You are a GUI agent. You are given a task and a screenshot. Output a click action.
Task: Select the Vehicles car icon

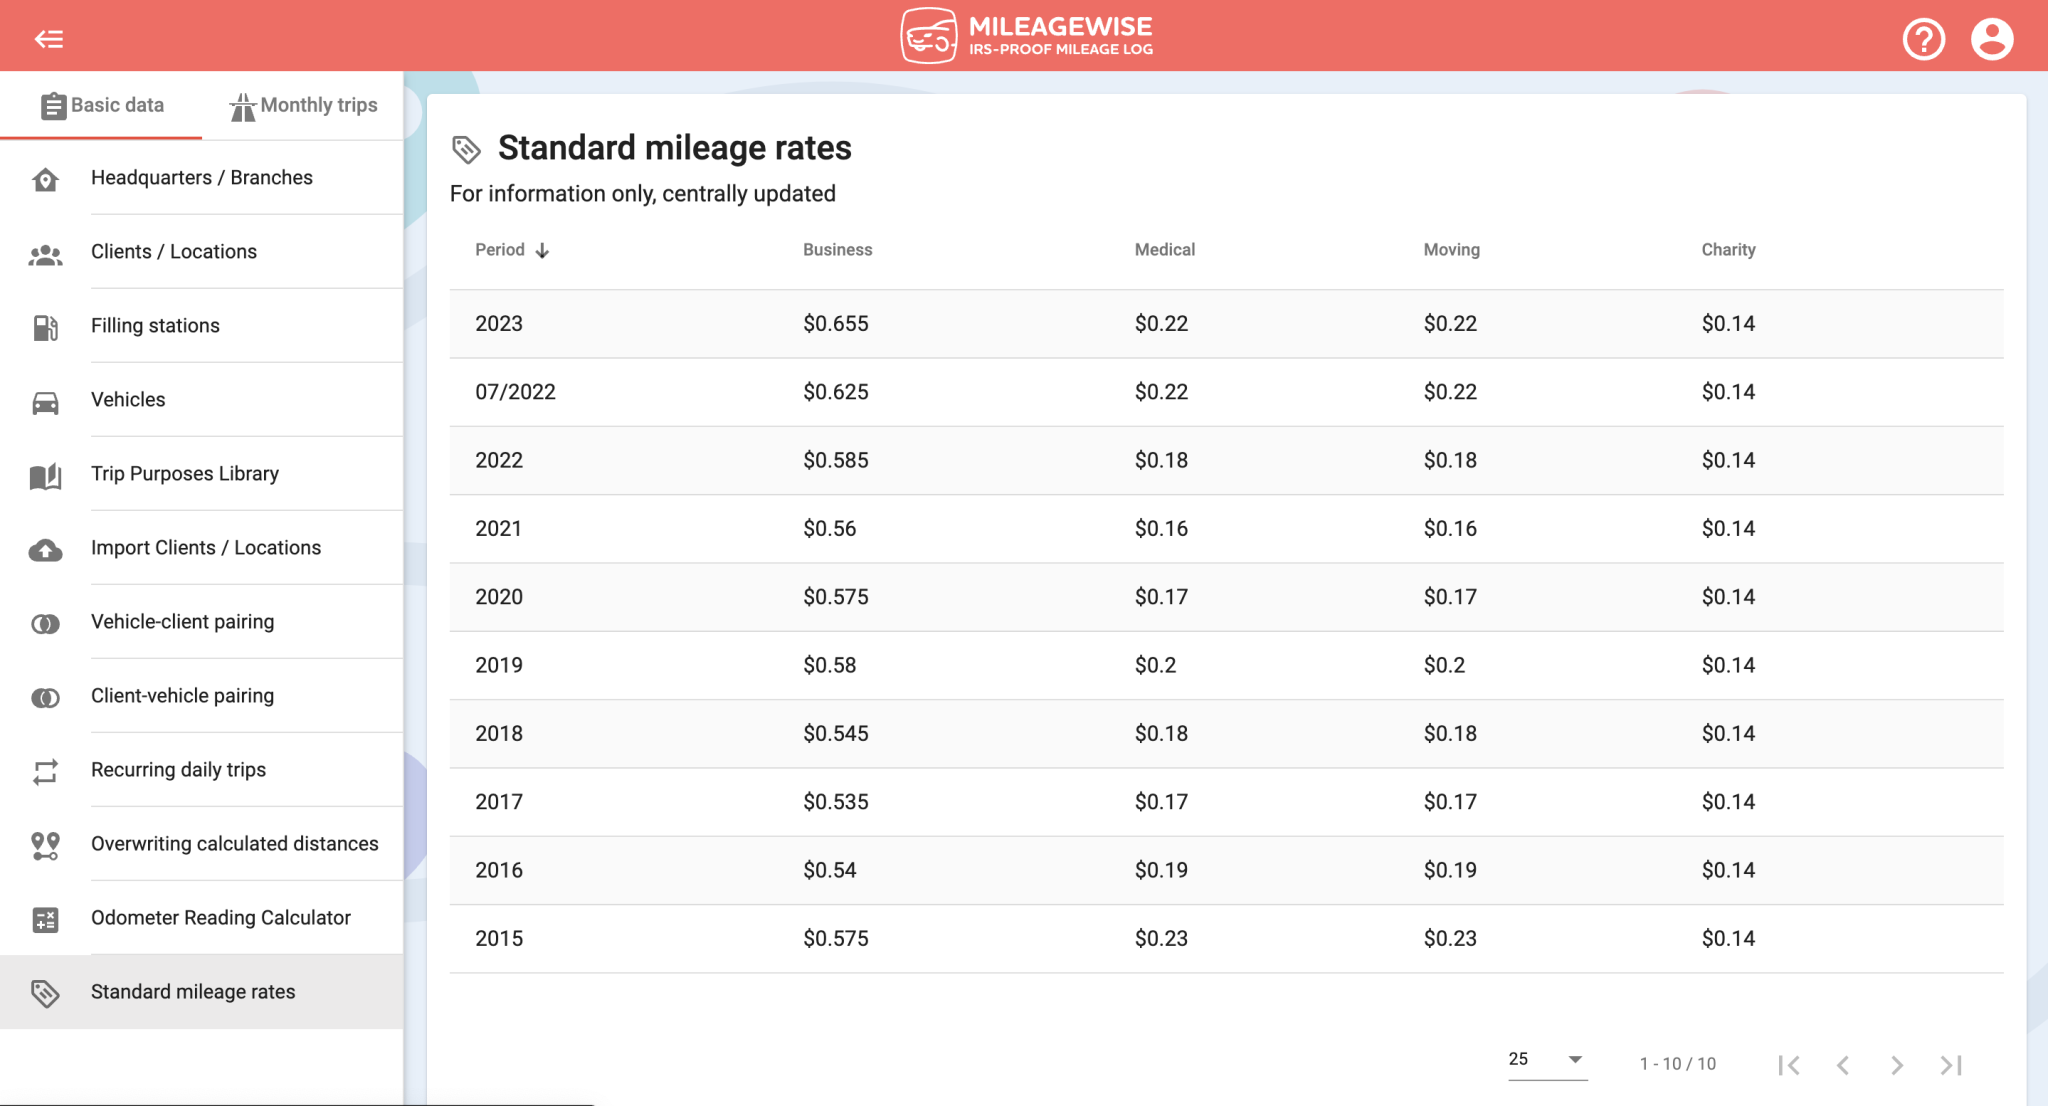point(45,401)
